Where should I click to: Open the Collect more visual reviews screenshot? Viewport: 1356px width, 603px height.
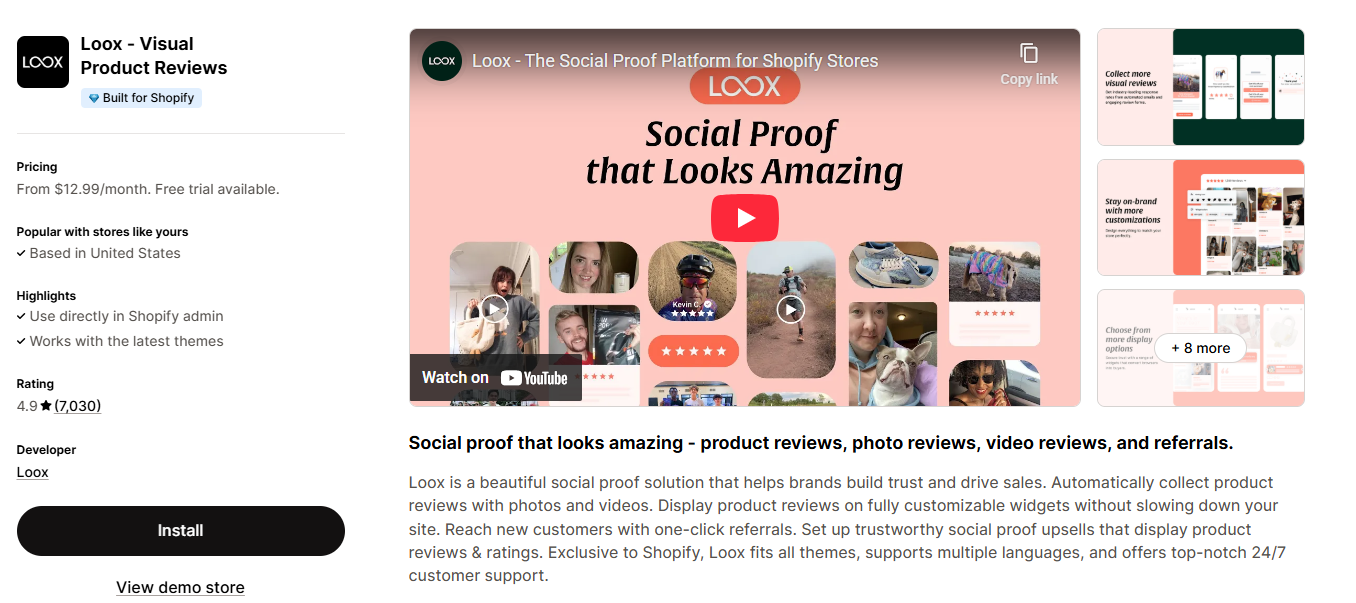[x=1200, y=87]
